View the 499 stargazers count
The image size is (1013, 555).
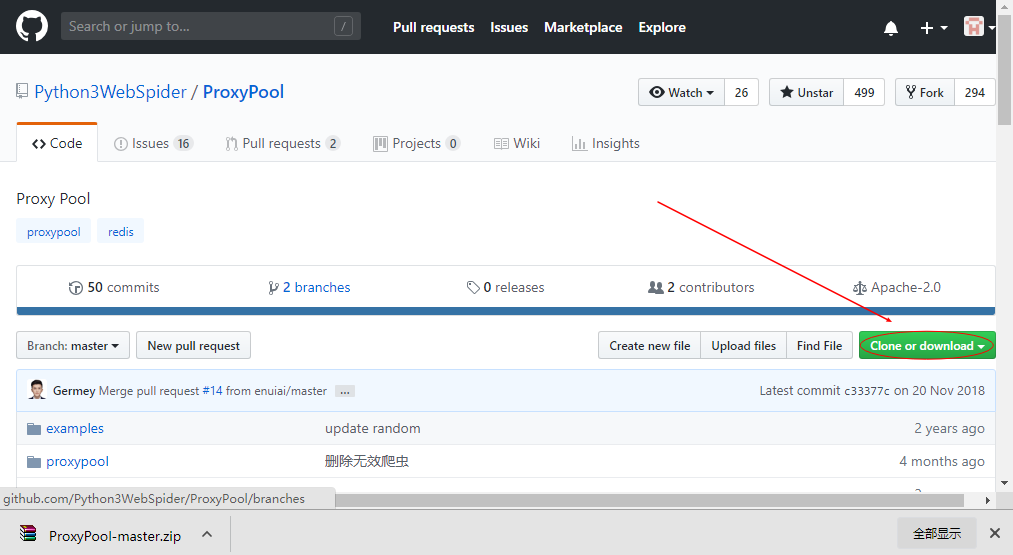(864, 92)
